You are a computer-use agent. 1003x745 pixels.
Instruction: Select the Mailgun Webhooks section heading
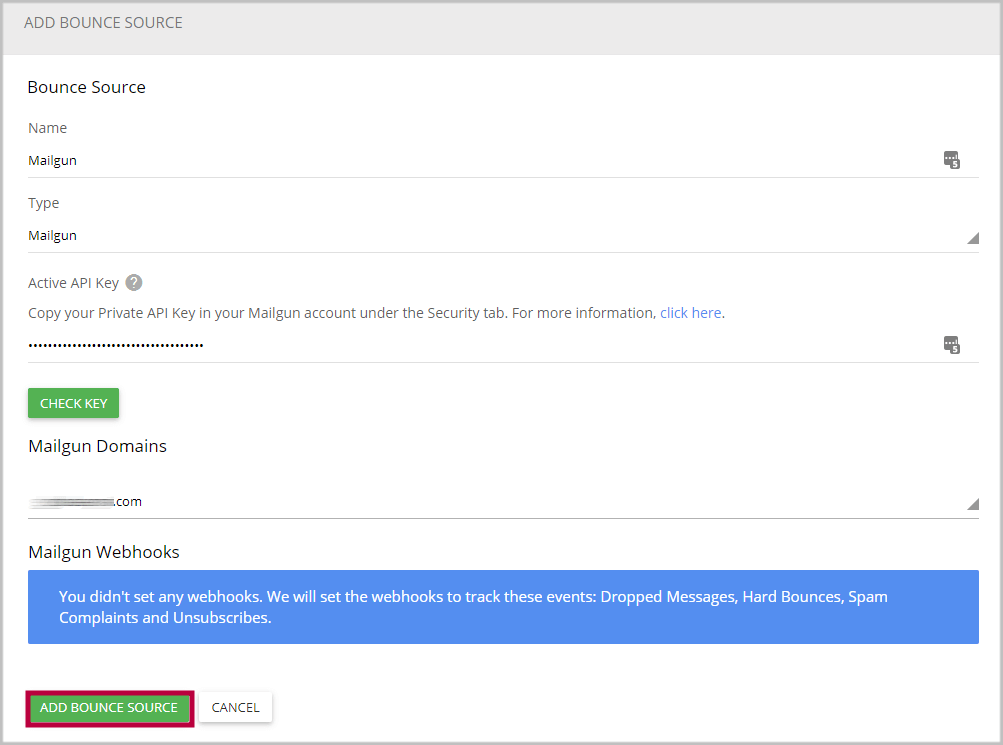click(x=103, y=551)
